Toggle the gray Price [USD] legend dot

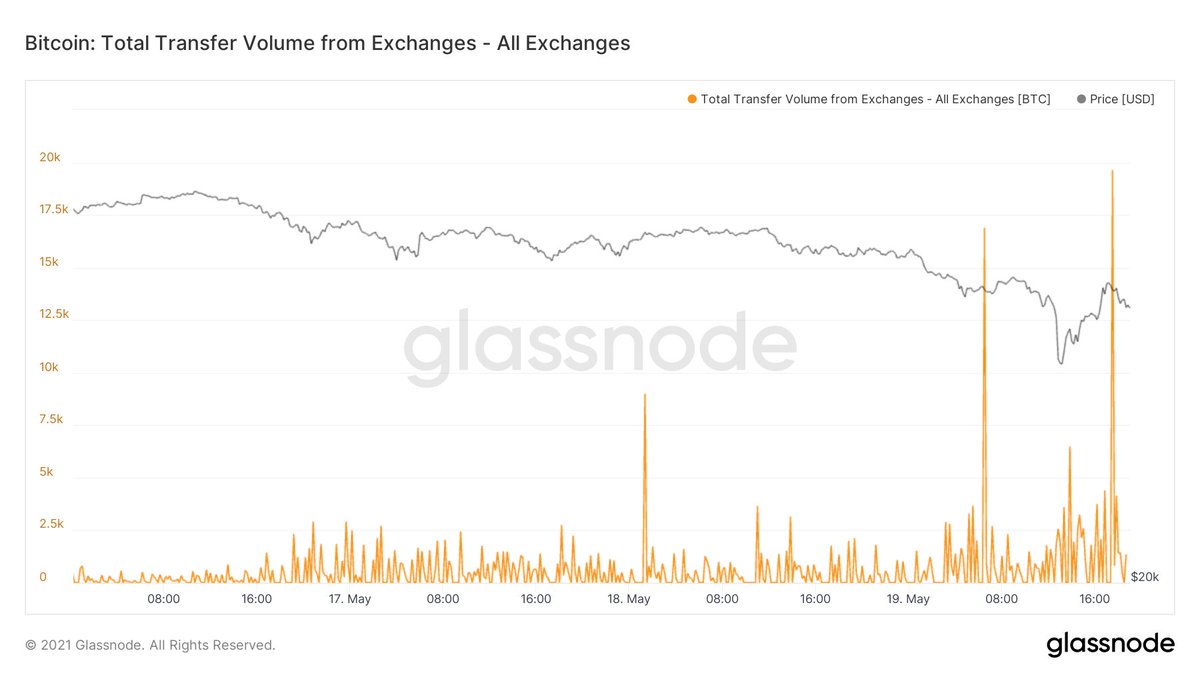tap(1082, 99)
